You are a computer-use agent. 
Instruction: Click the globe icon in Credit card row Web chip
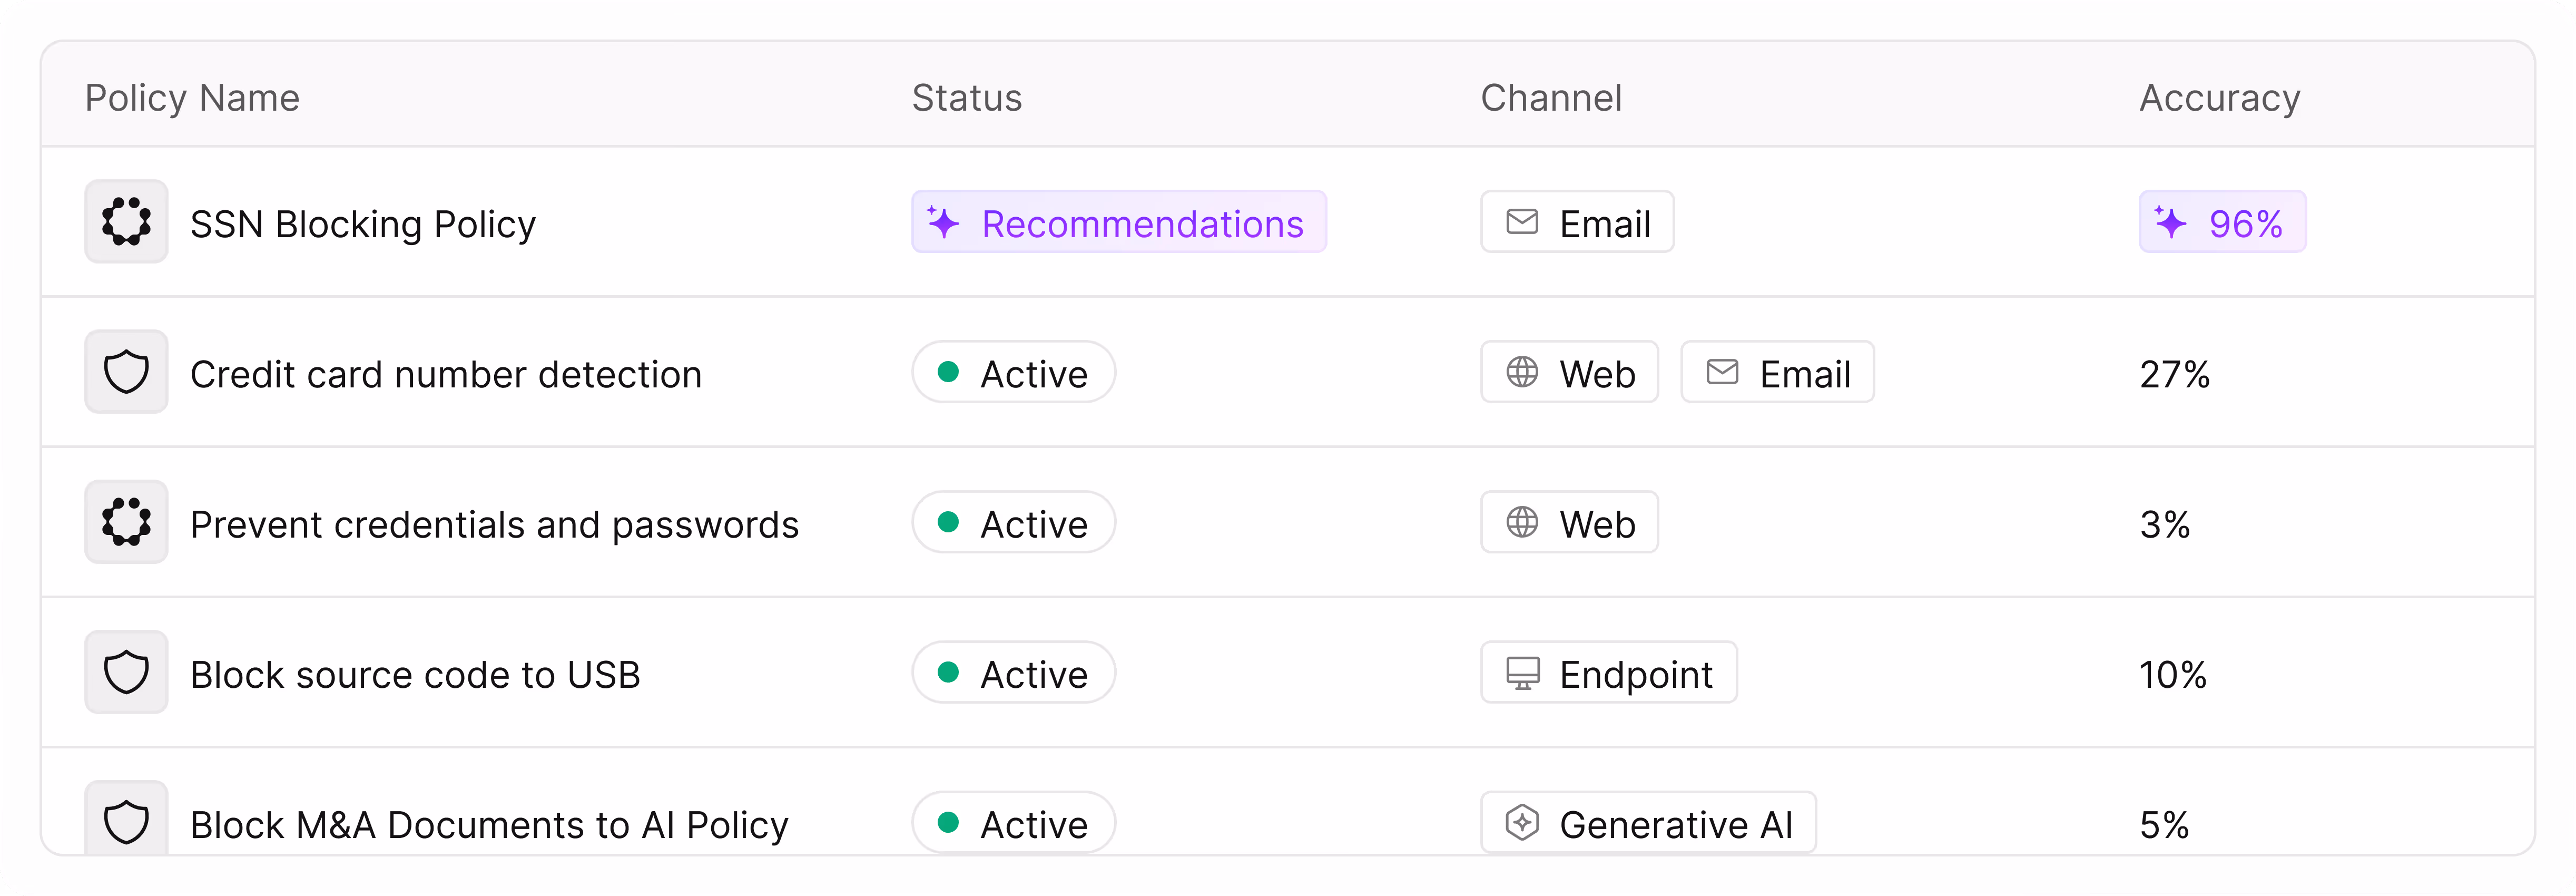click(x=1522, y=372)
